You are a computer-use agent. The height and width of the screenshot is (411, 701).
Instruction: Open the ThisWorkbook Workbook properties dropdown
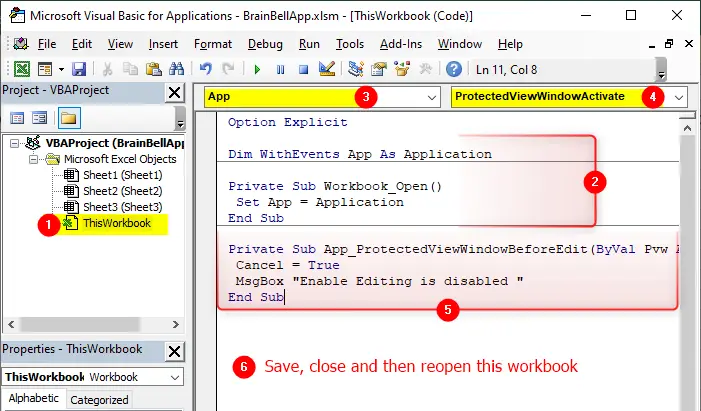click(x=175, y=377)
